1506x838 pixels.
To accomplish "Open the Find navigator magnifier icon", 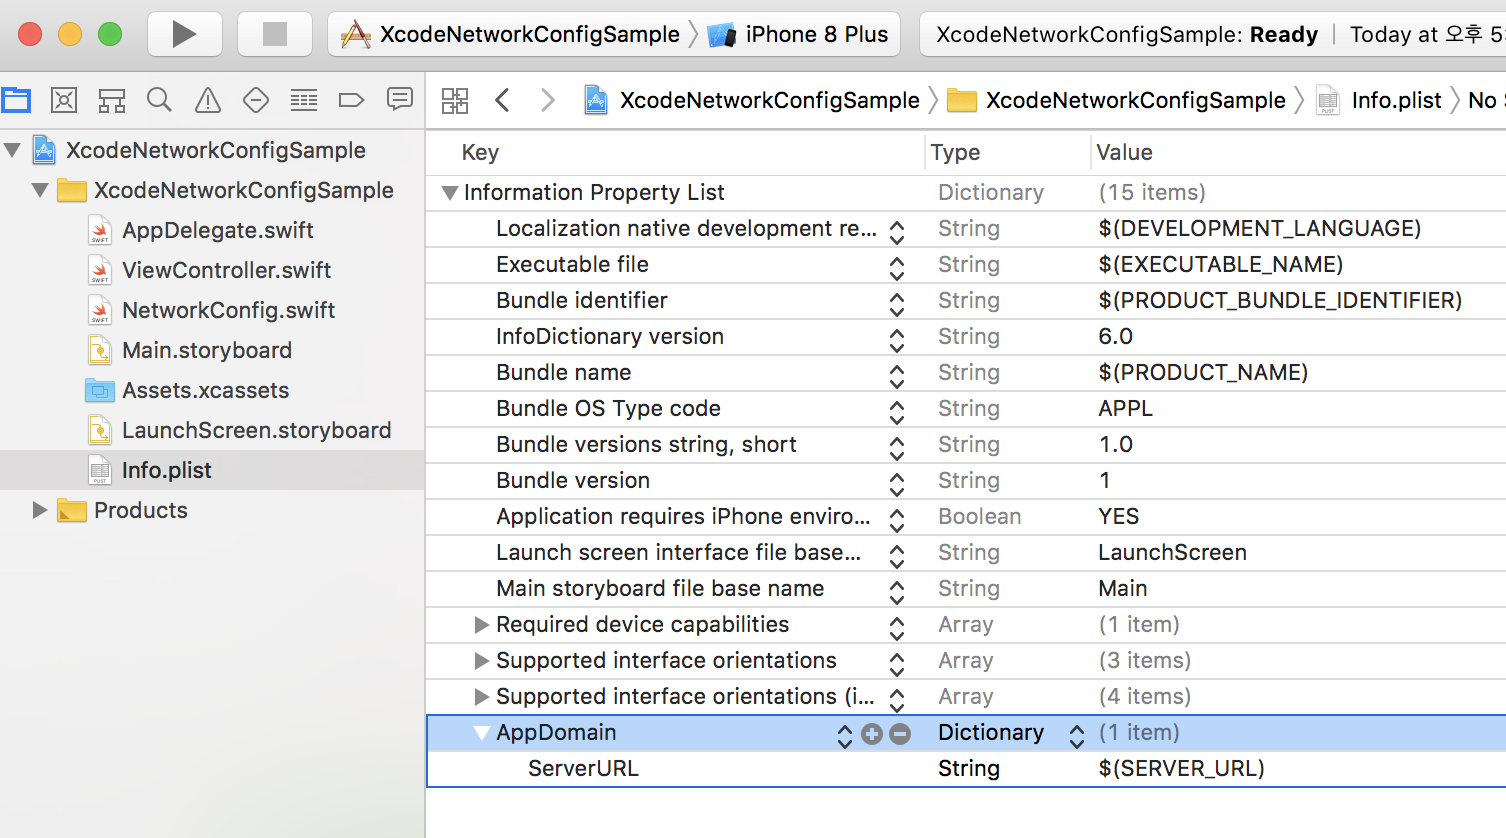I will (x=159, y=100).
